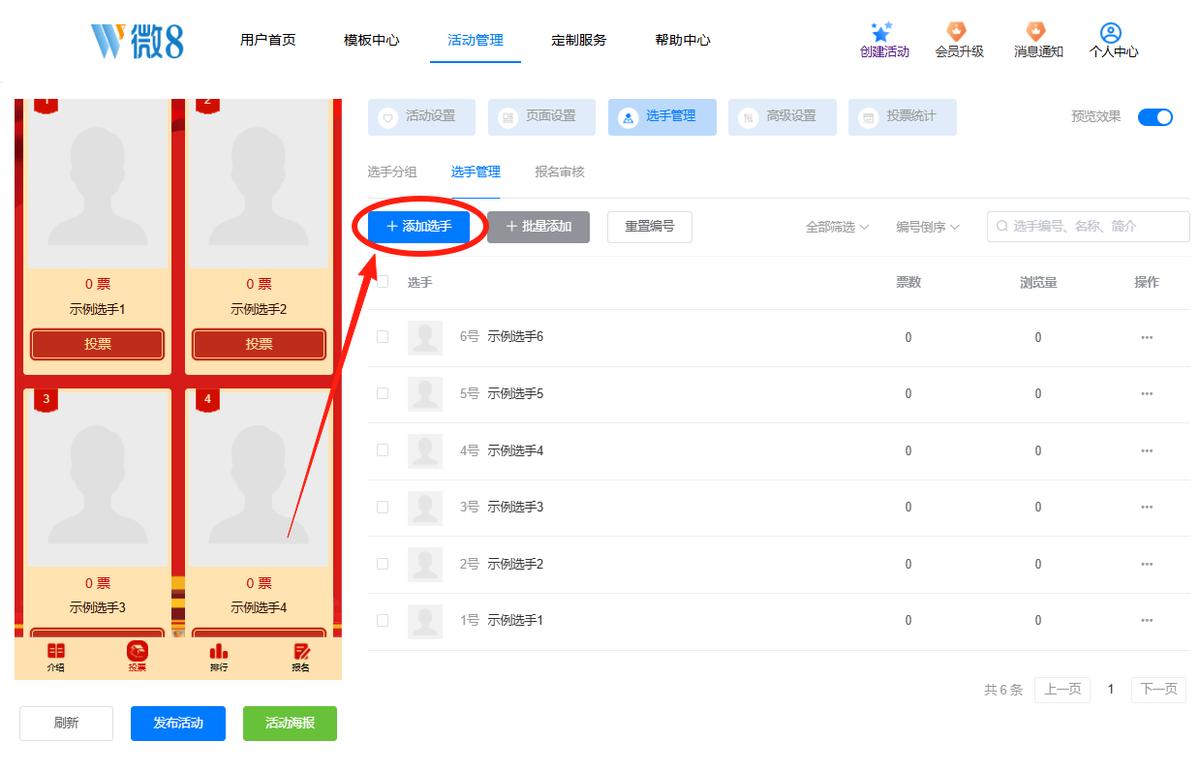Open more actions for 示例选手6

[1146, 337]
